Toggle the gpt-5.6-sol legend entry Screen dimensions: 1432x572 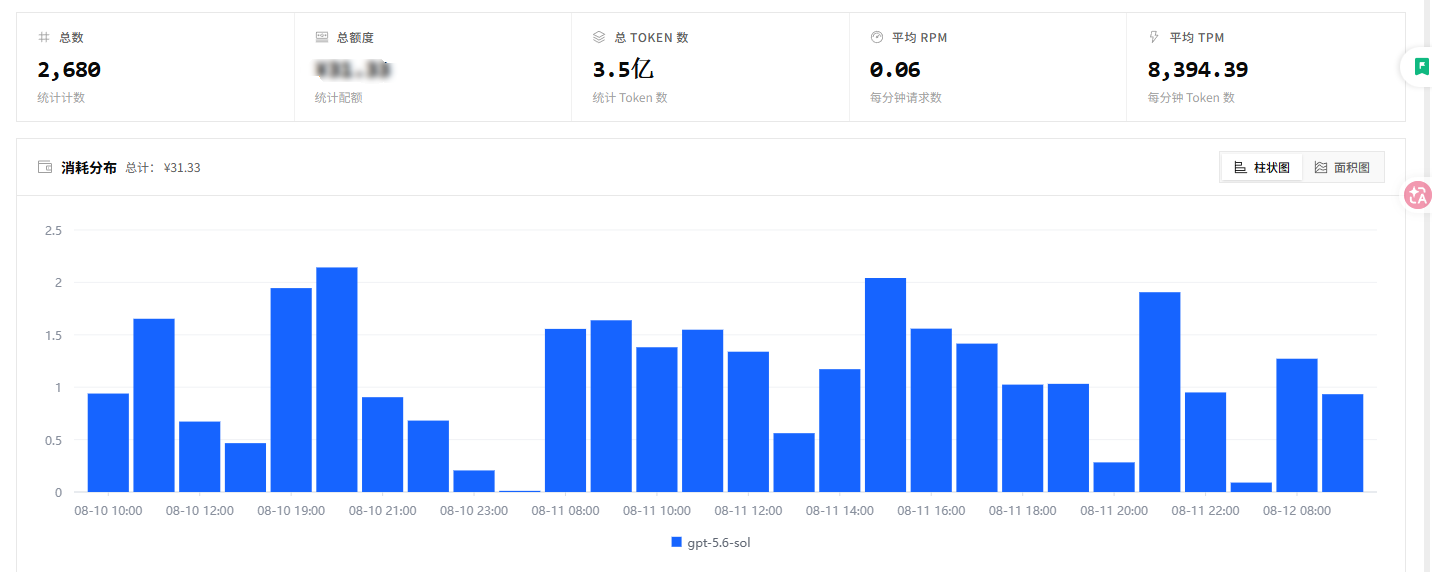pos(710,542)
